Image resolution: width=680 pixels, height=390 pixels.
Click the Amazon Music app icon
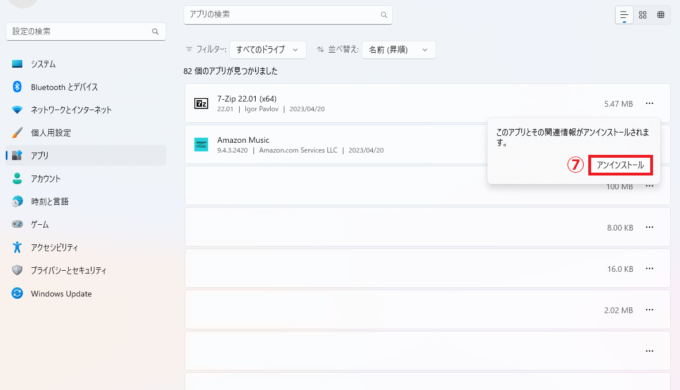pos(201,144)
